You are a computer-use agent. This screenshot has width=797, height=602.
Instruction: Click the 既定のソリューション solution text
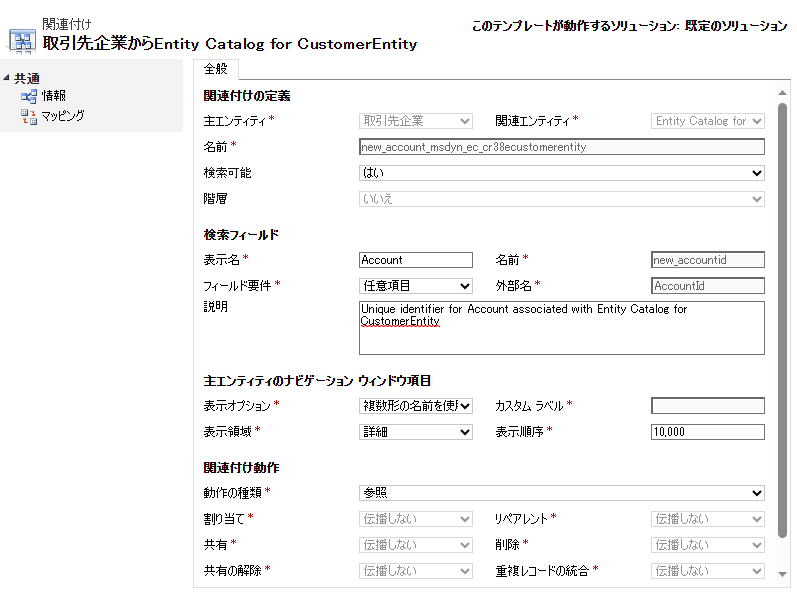pyautogui.click(x=736, y=25)
